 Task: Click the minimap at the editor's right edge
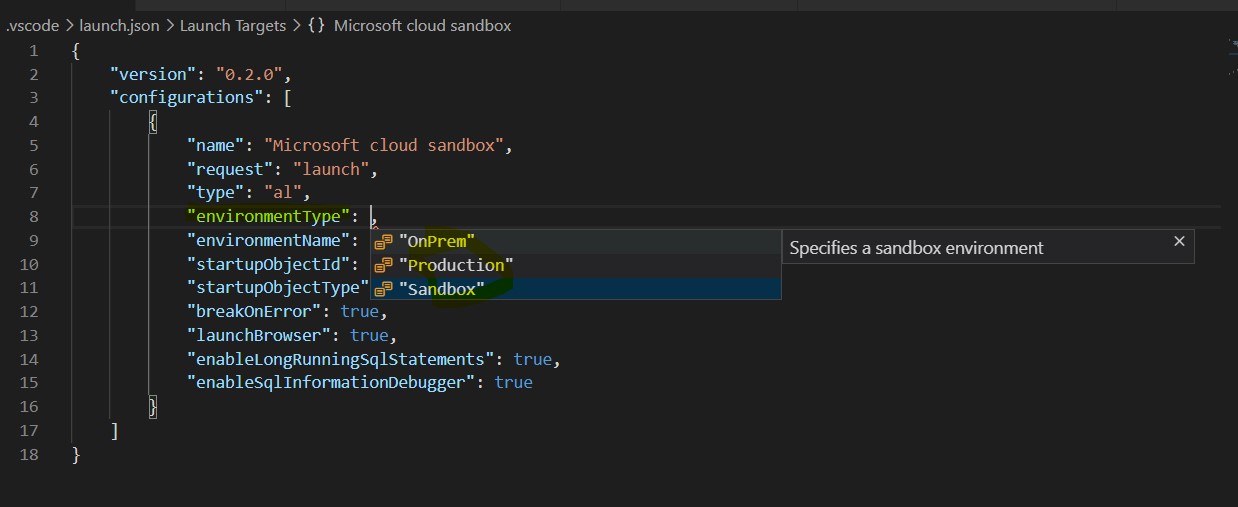click(x=1232, y=55)
